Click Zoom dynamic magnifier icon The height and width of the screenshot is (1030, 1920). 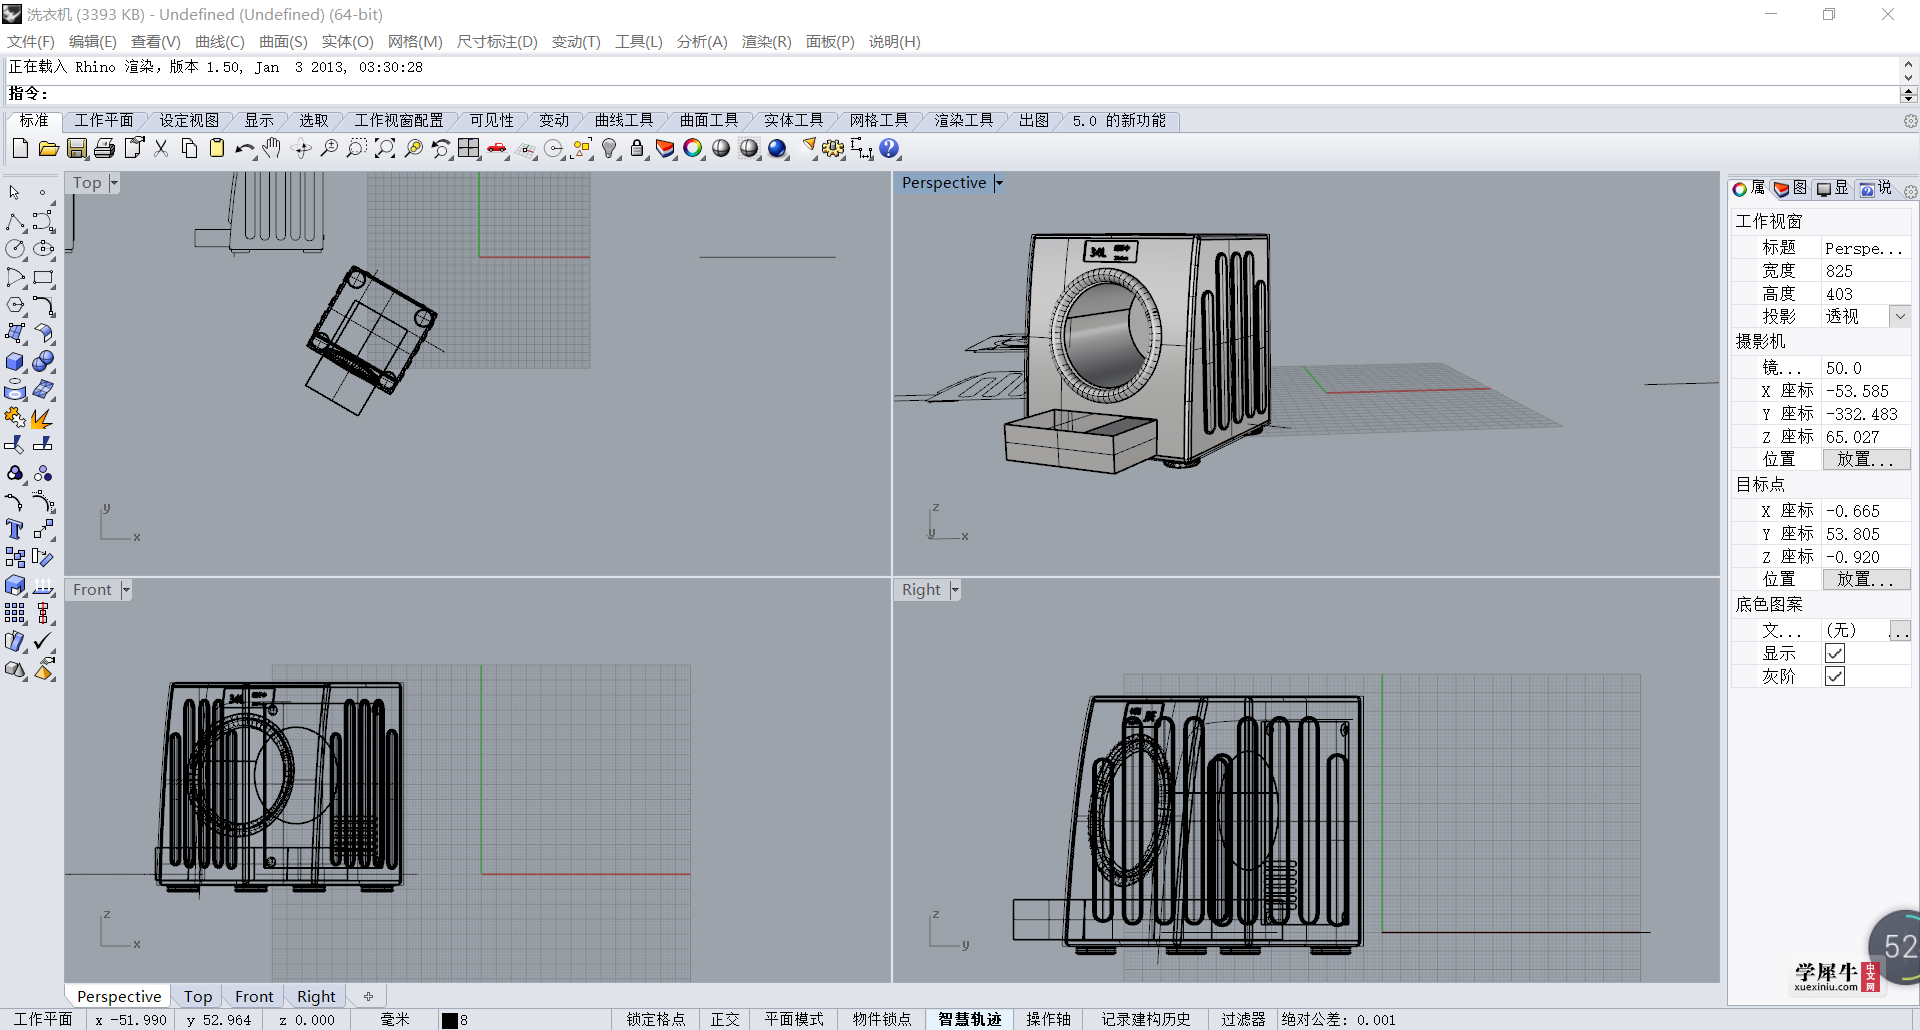click(329, 149)
